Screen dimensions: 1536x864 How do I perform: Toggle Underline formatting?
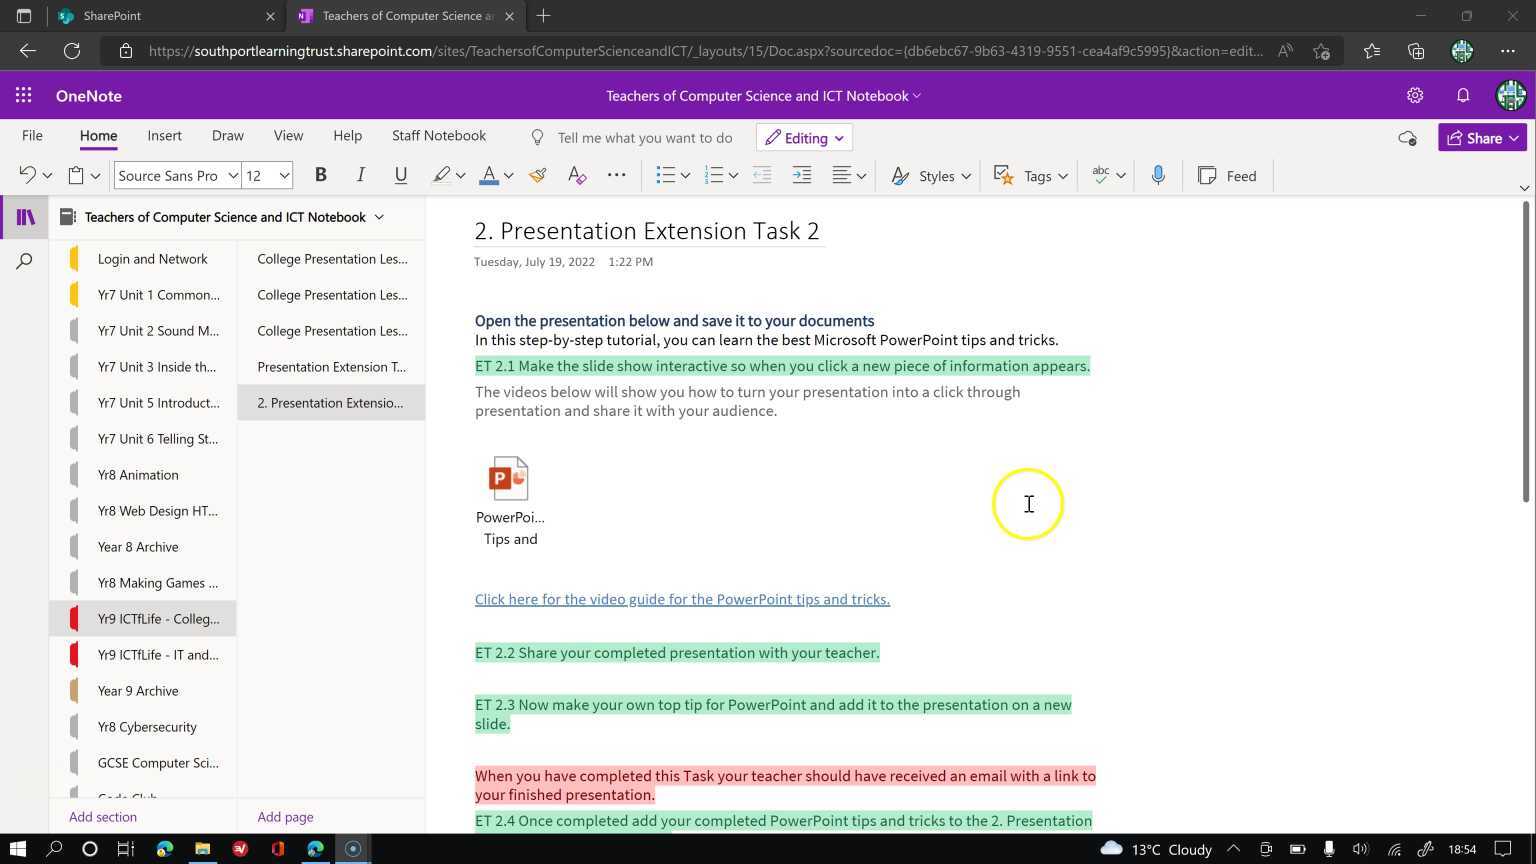tap(400, 176)
